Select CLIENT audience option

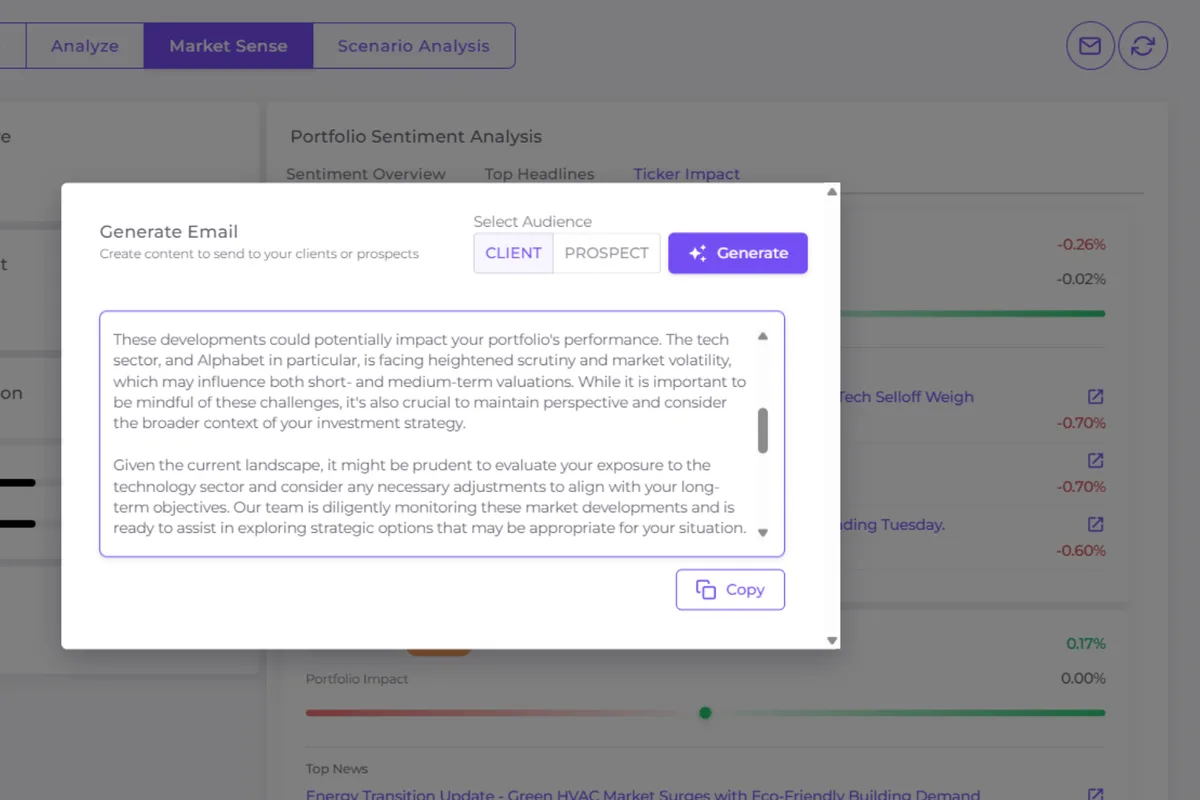click(513, 253)
